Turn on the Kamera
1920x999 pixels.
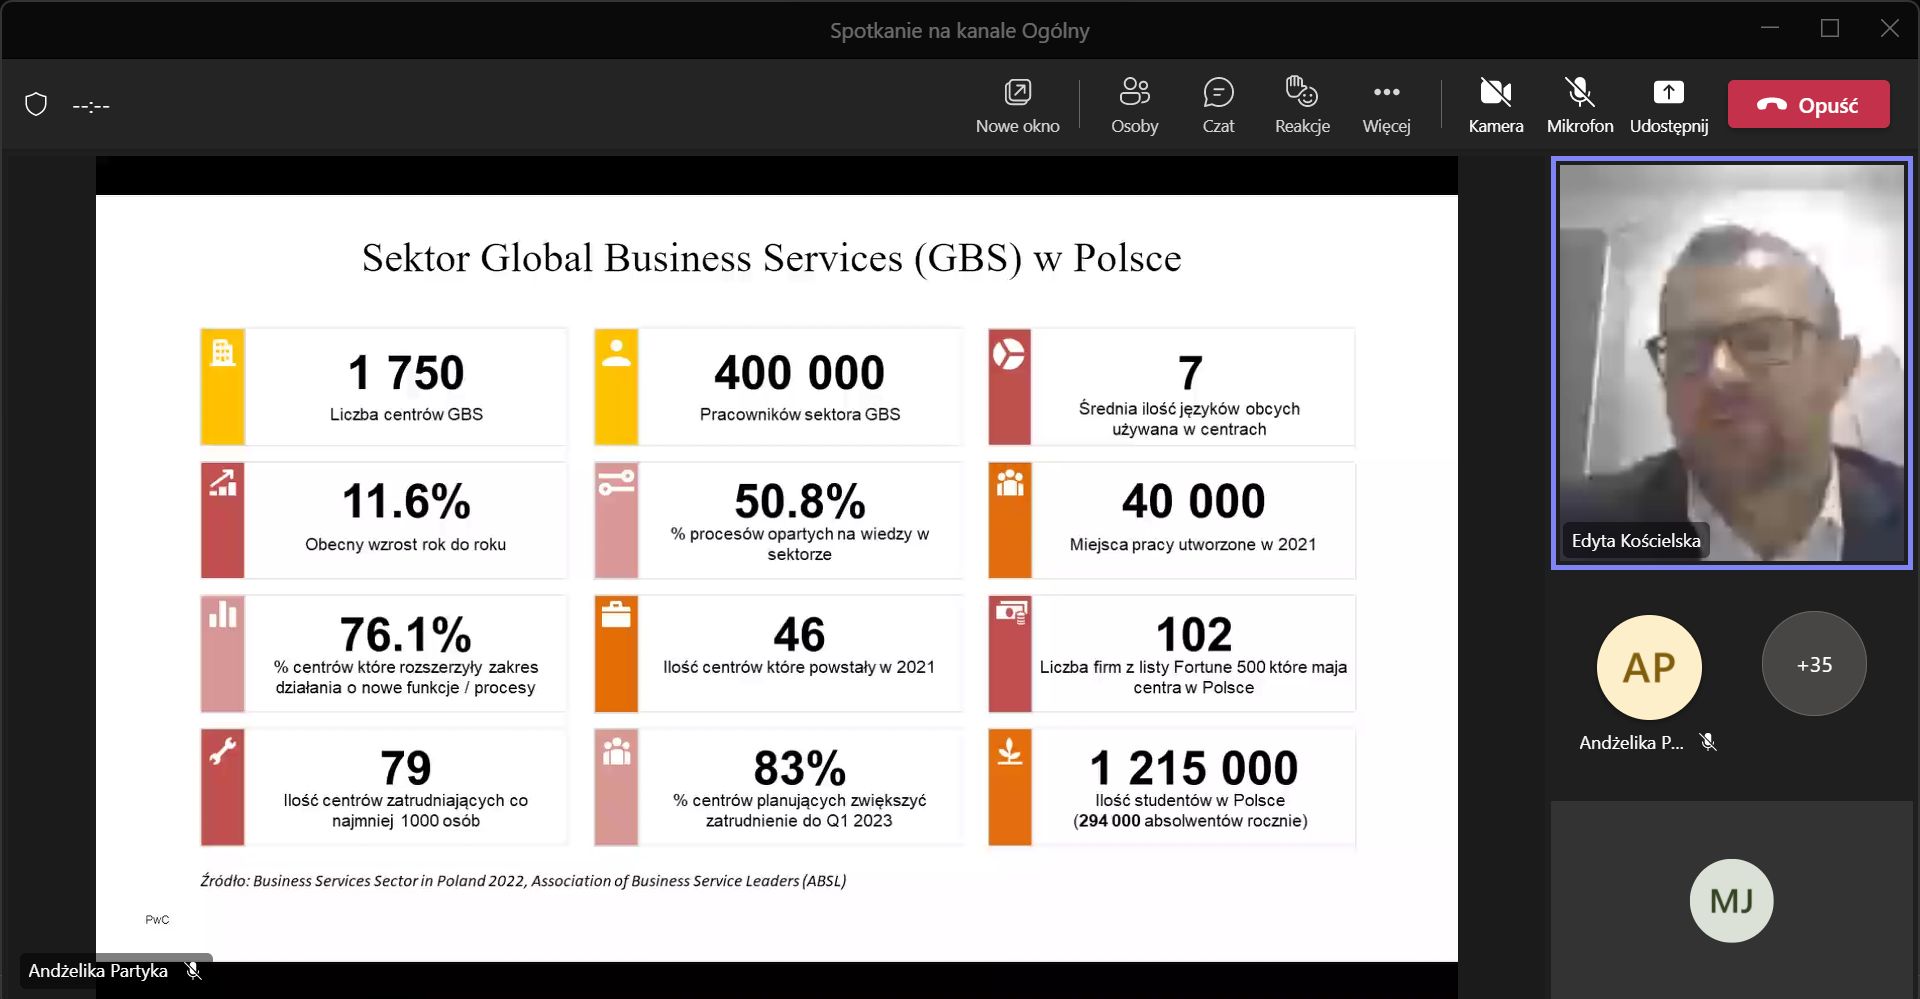tap(1495, 105)
